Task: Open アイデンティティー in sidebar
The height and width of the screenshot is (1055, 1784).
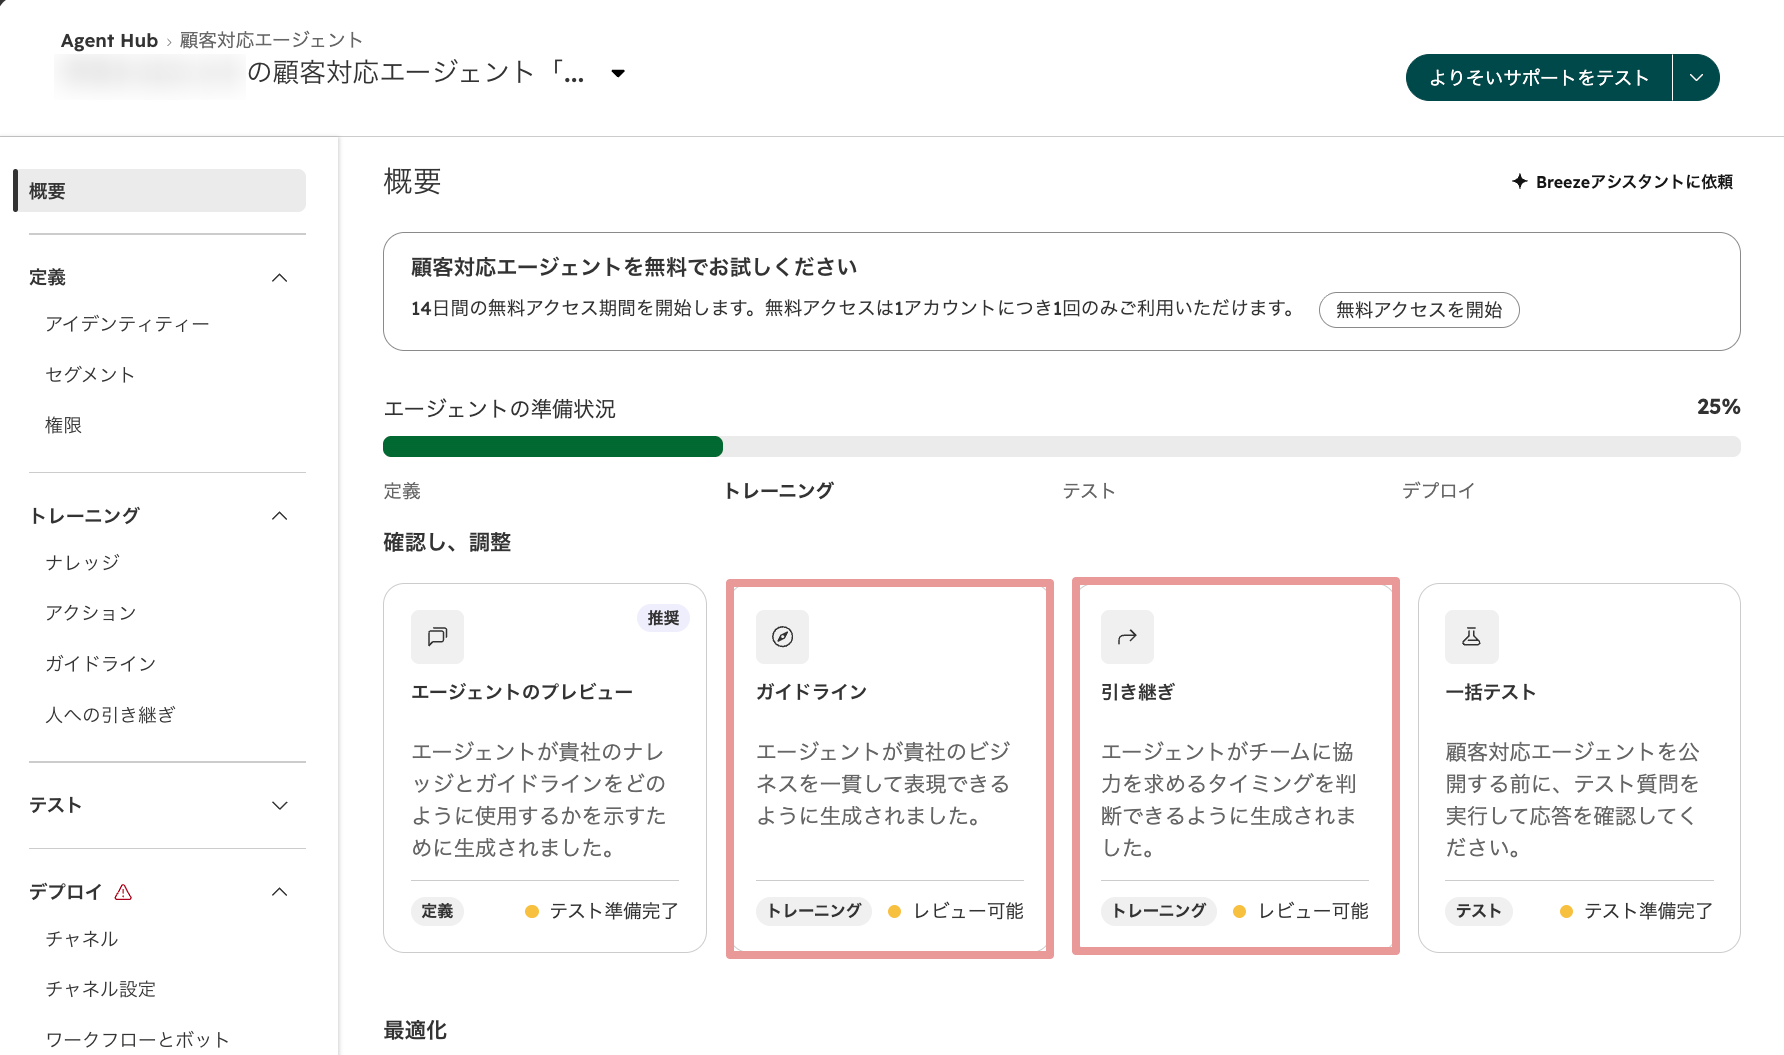Action: coord(127,324)
